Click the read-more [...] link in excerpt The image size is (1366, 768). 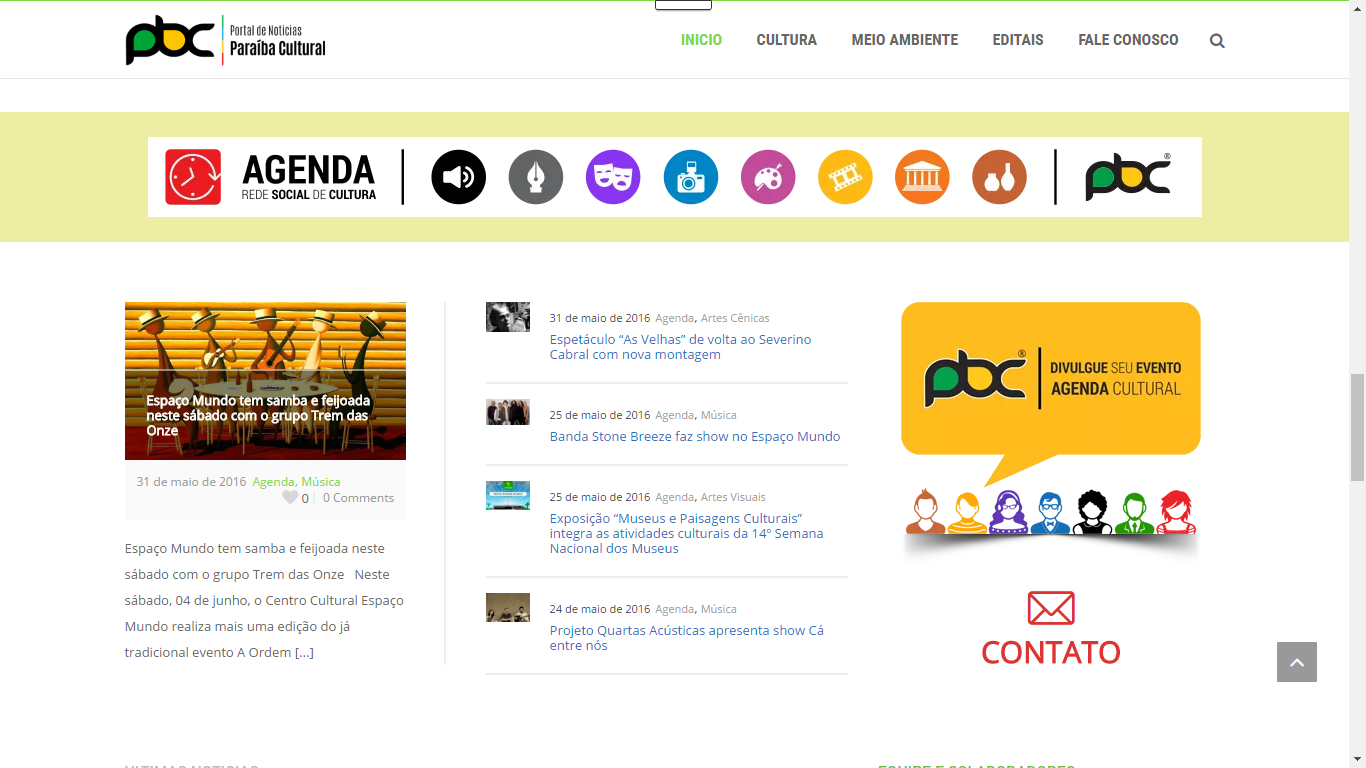[x=304, y=652]
